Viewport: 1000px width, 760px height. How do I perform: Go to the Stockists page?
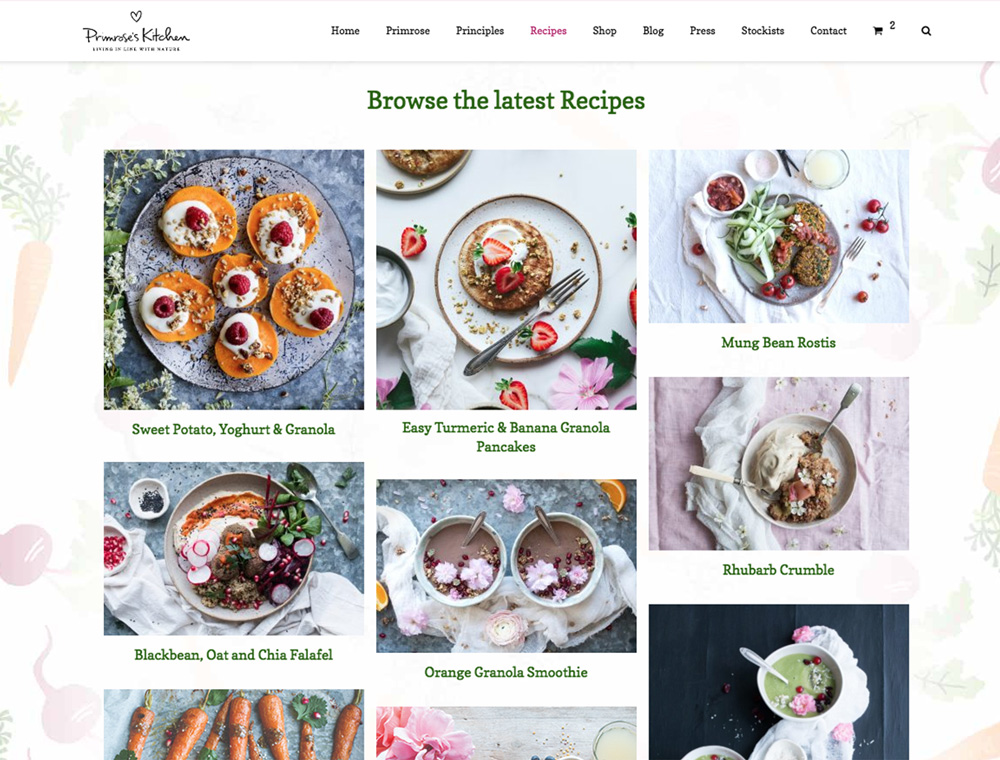pyautogui.click(x=763, y=31)
